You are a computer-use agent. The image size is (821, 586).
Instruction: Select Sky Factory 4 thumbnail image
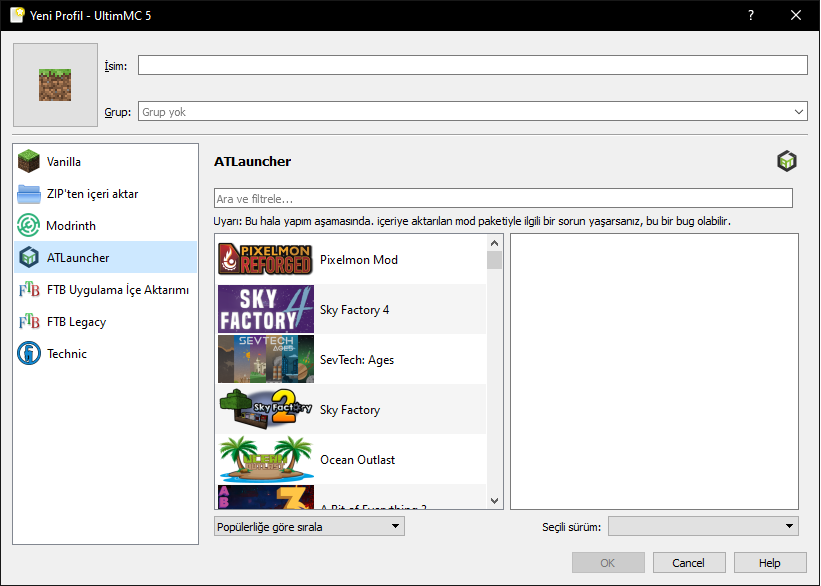click(x=265, y=309)
